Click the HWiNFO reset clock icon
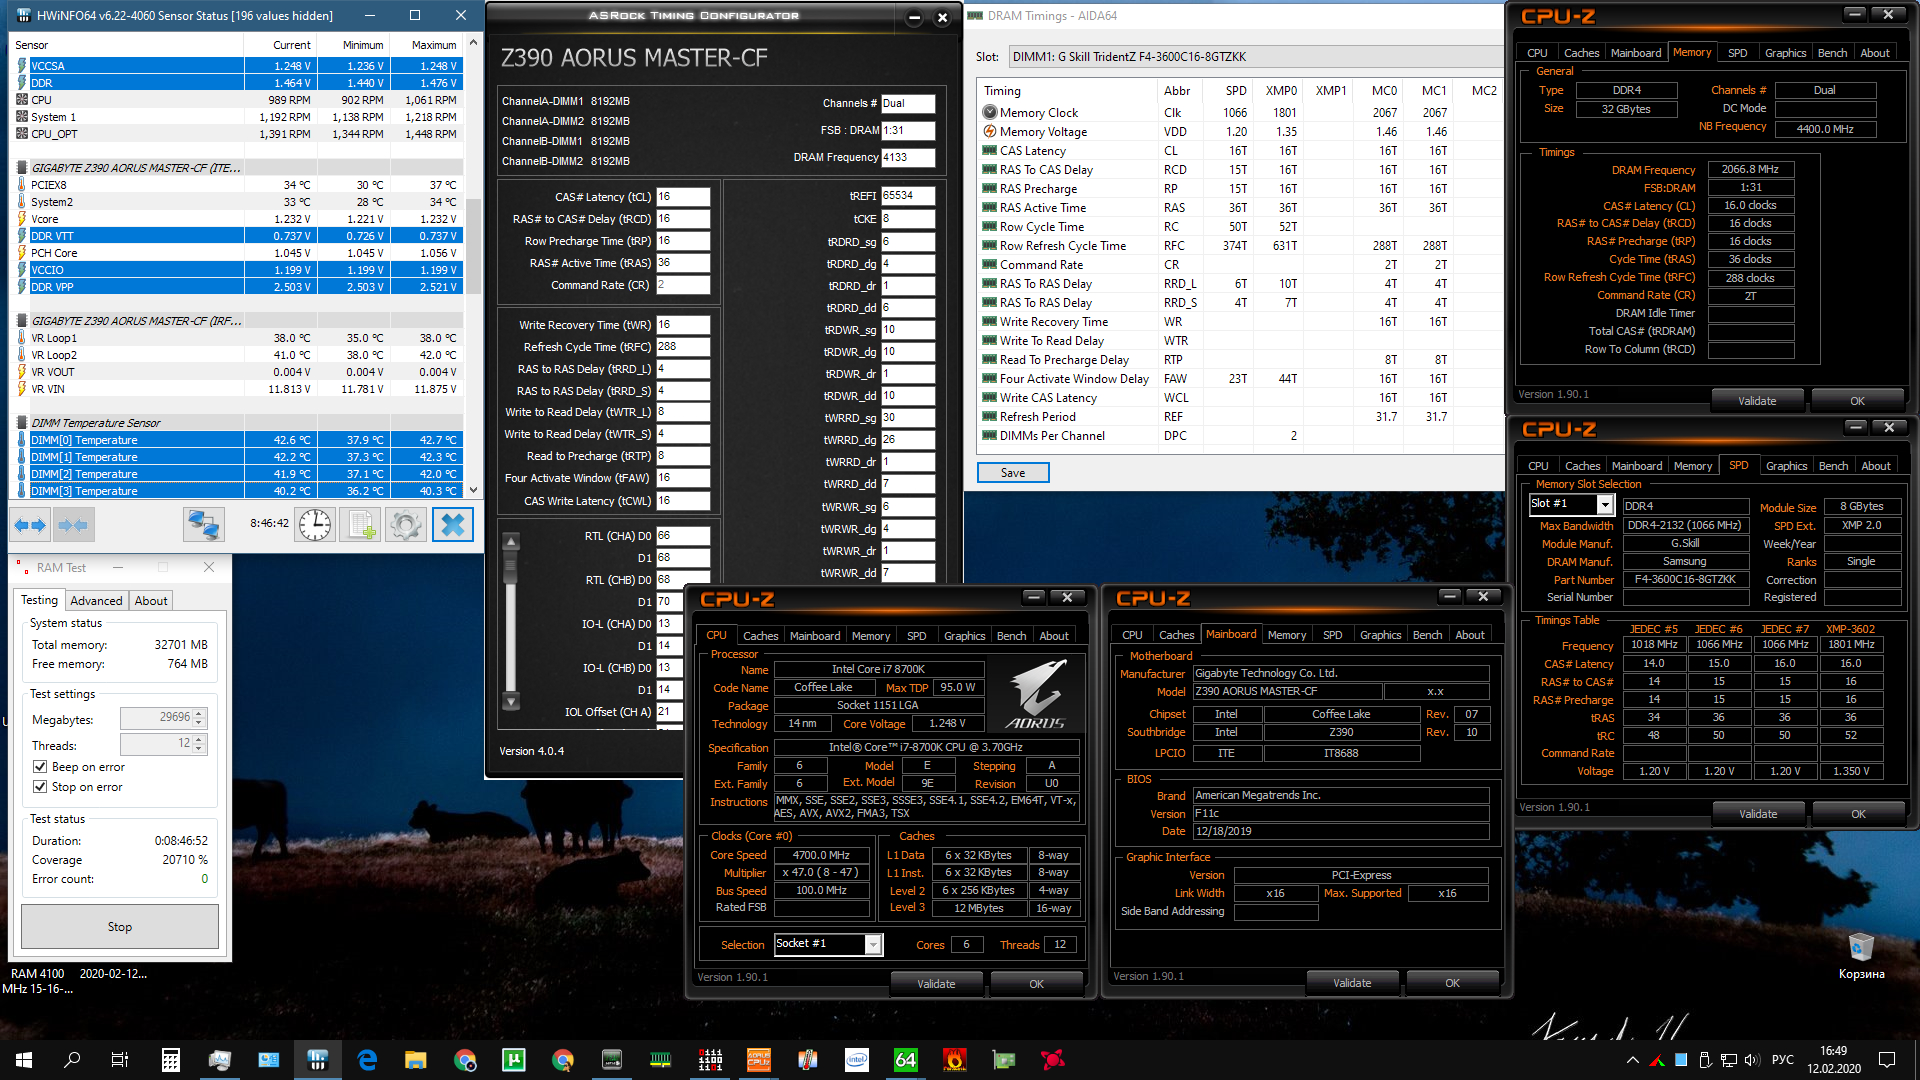 pos(314,524)
